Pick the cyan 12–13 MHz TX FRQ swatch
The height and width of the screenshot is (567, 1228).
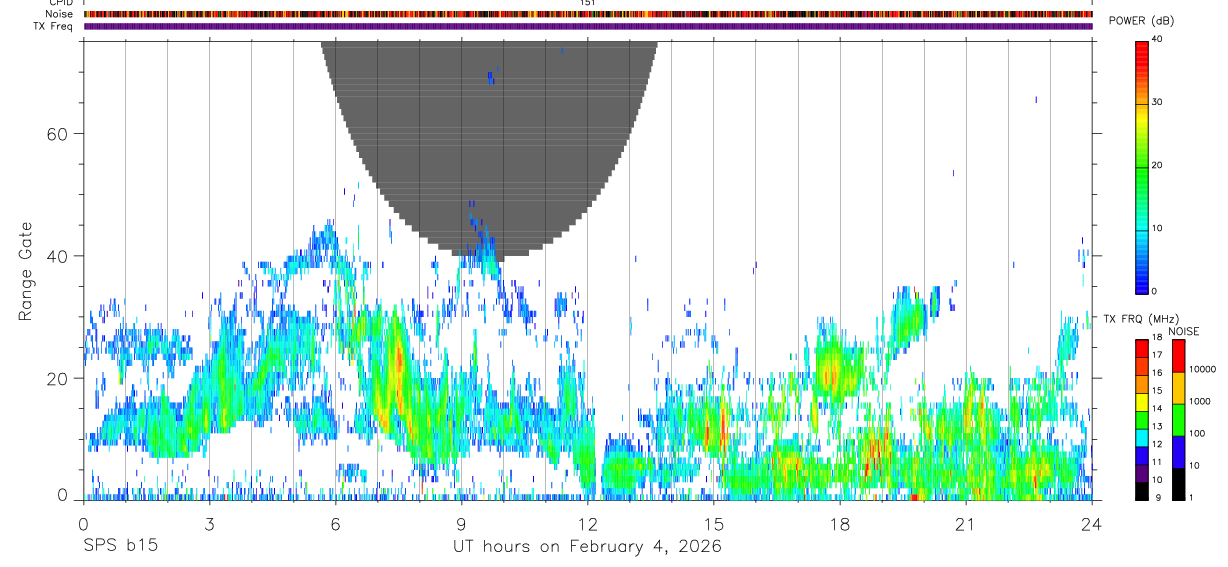[x=1142, y=437]
